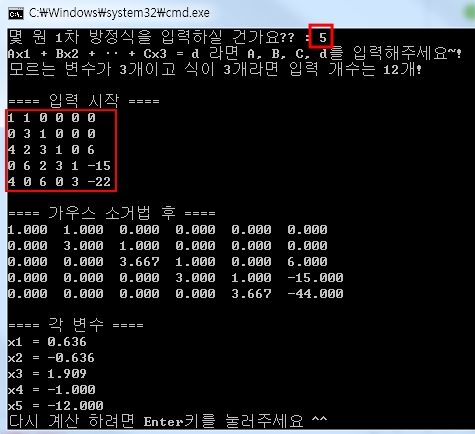Open the cmd.exe system menu icon
475x434 pixels.
[16, 14]
